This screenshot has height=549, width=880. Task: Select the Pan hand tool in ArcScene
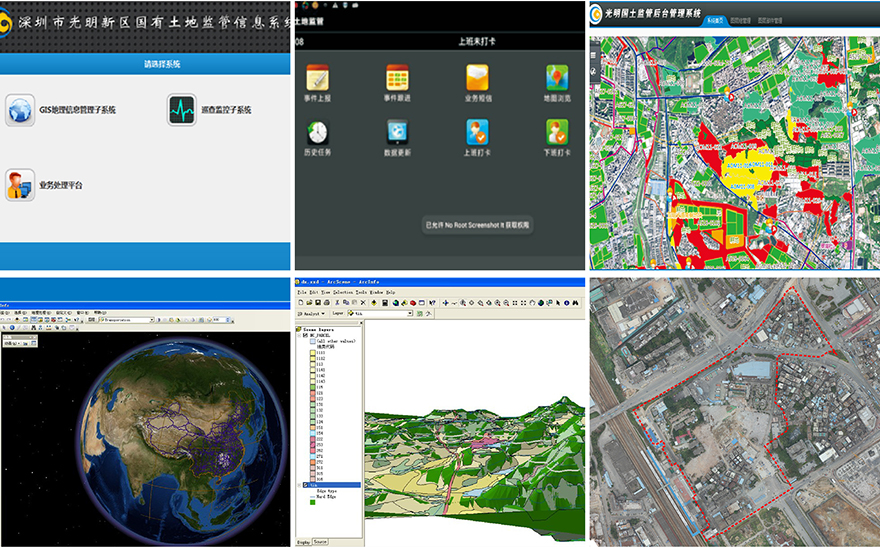click(532, 303)
